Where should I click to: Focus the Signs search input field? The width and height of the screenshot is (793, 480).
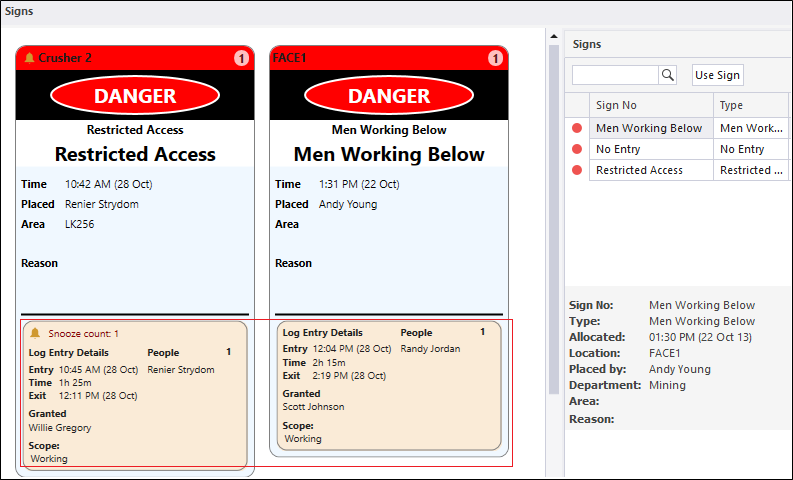[x=615, y=75]
